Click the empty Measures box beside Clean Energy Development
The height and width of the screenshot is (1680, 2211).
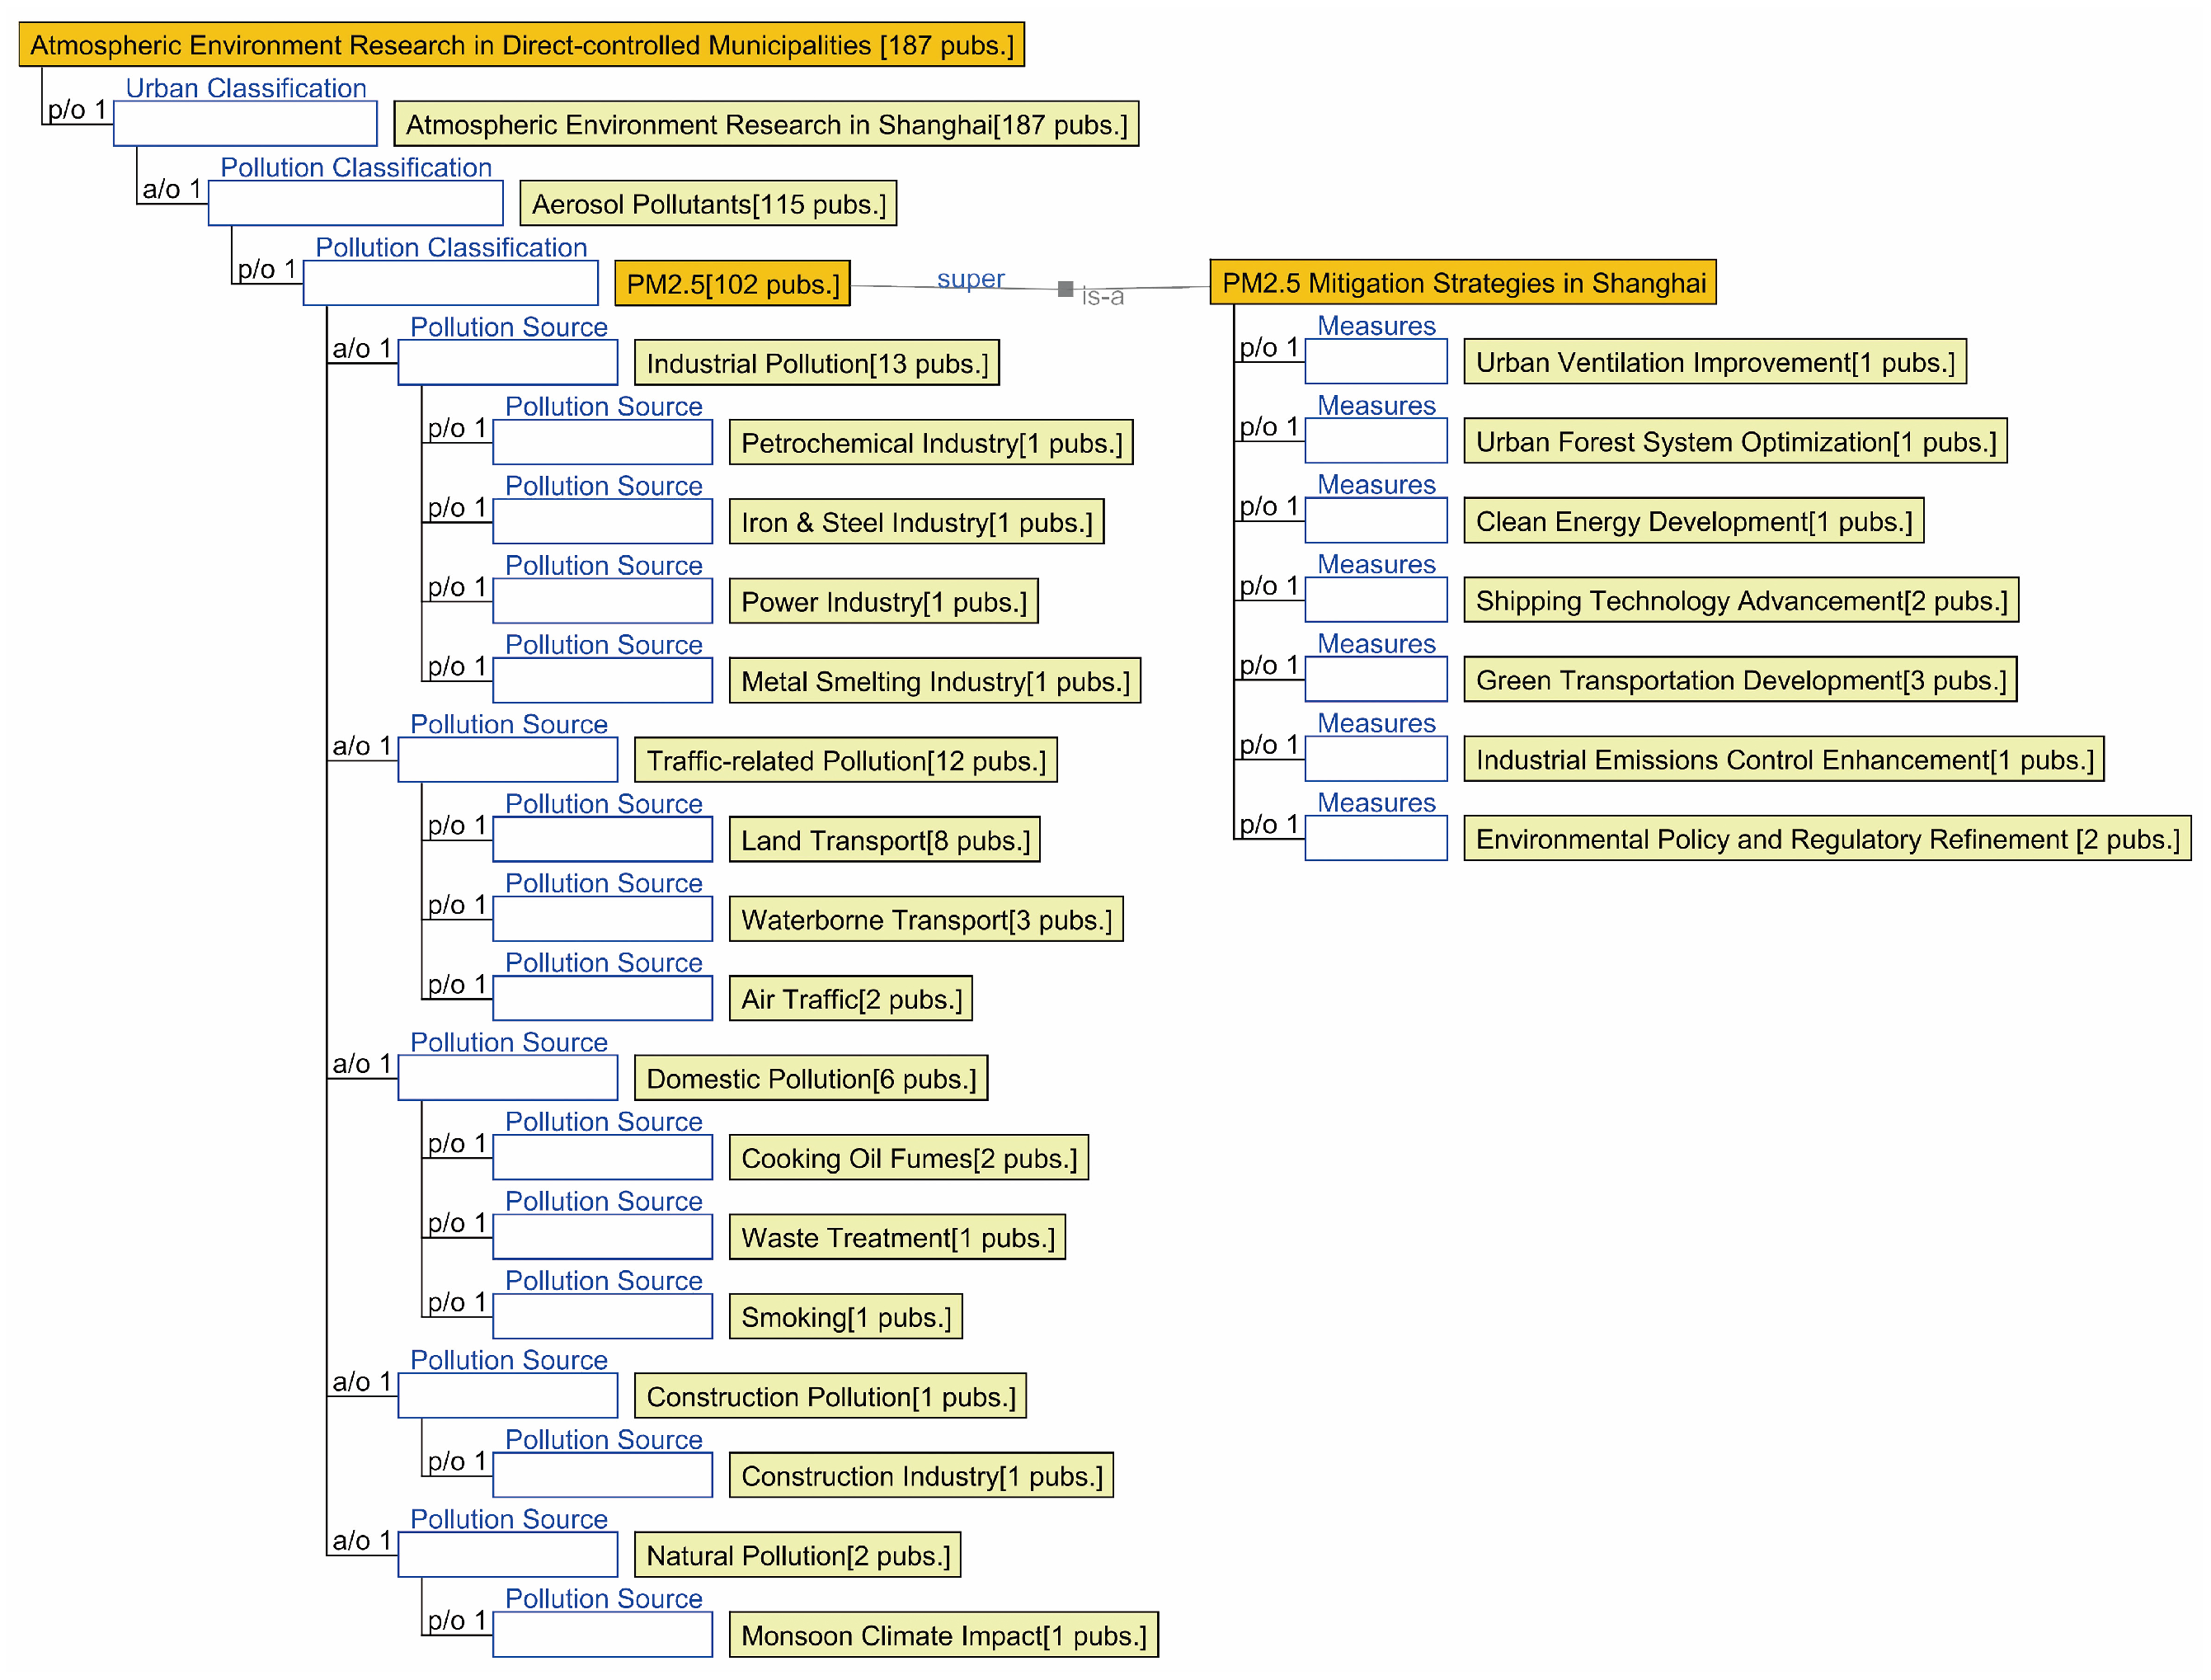(x=1375, y=521)
